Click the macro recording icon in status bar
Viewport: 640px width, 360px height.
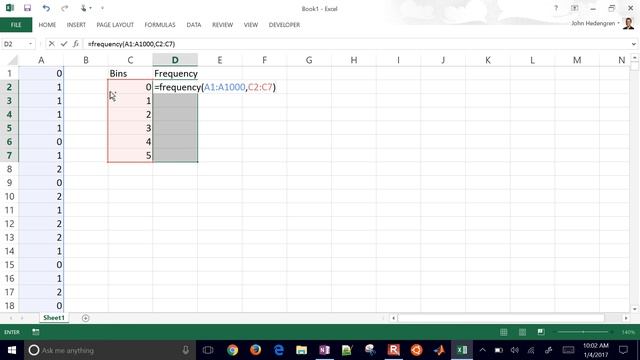36,332
